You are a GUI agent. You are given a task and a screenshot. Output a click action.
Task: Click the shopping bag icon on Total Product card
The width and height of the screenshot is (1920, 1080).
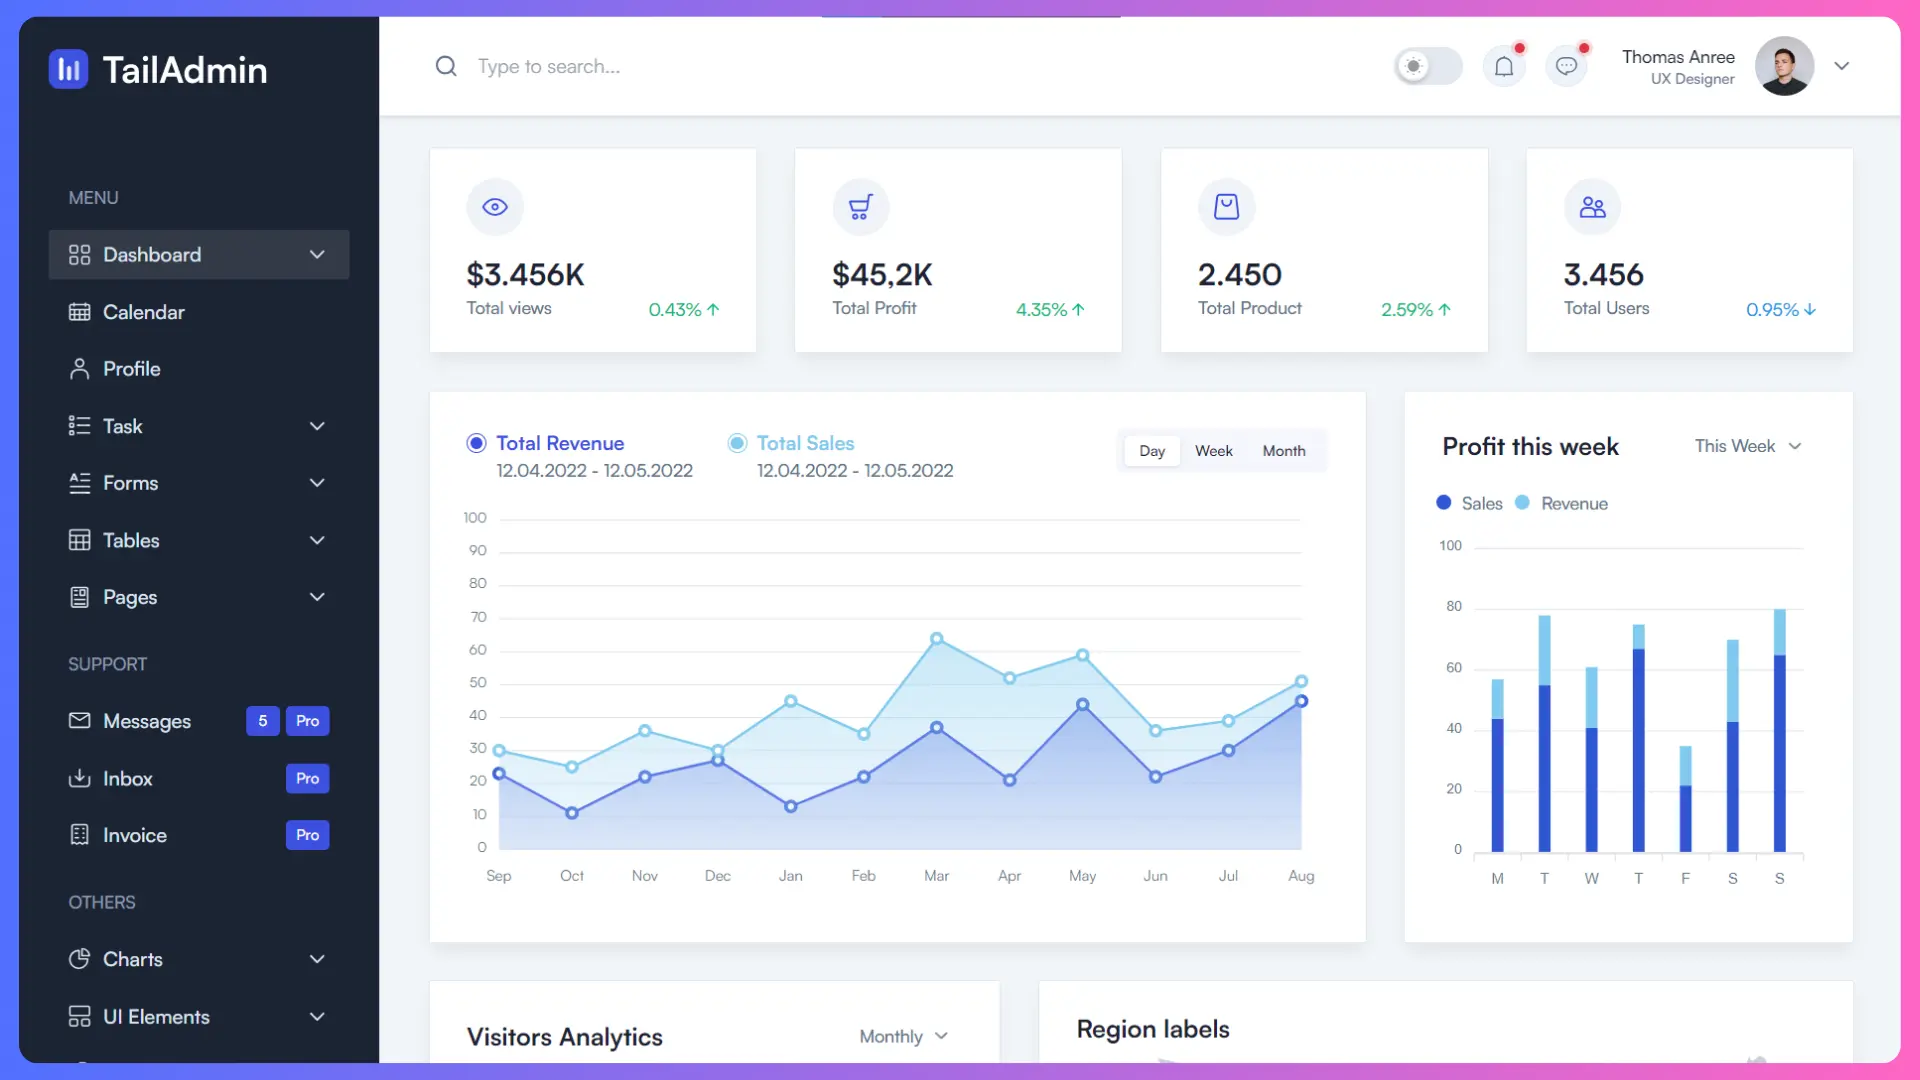[1226, 207]
